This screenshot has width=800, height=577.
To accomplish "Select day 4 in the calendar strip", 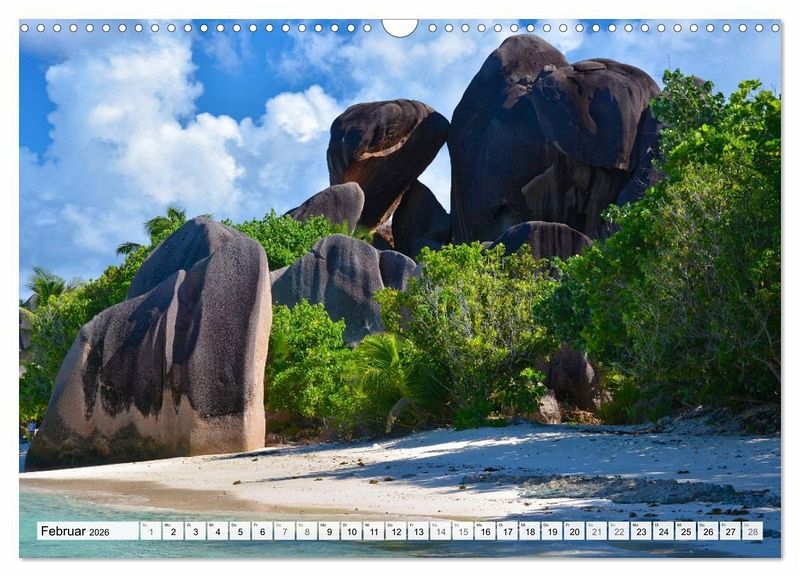I will coord(217,531).
